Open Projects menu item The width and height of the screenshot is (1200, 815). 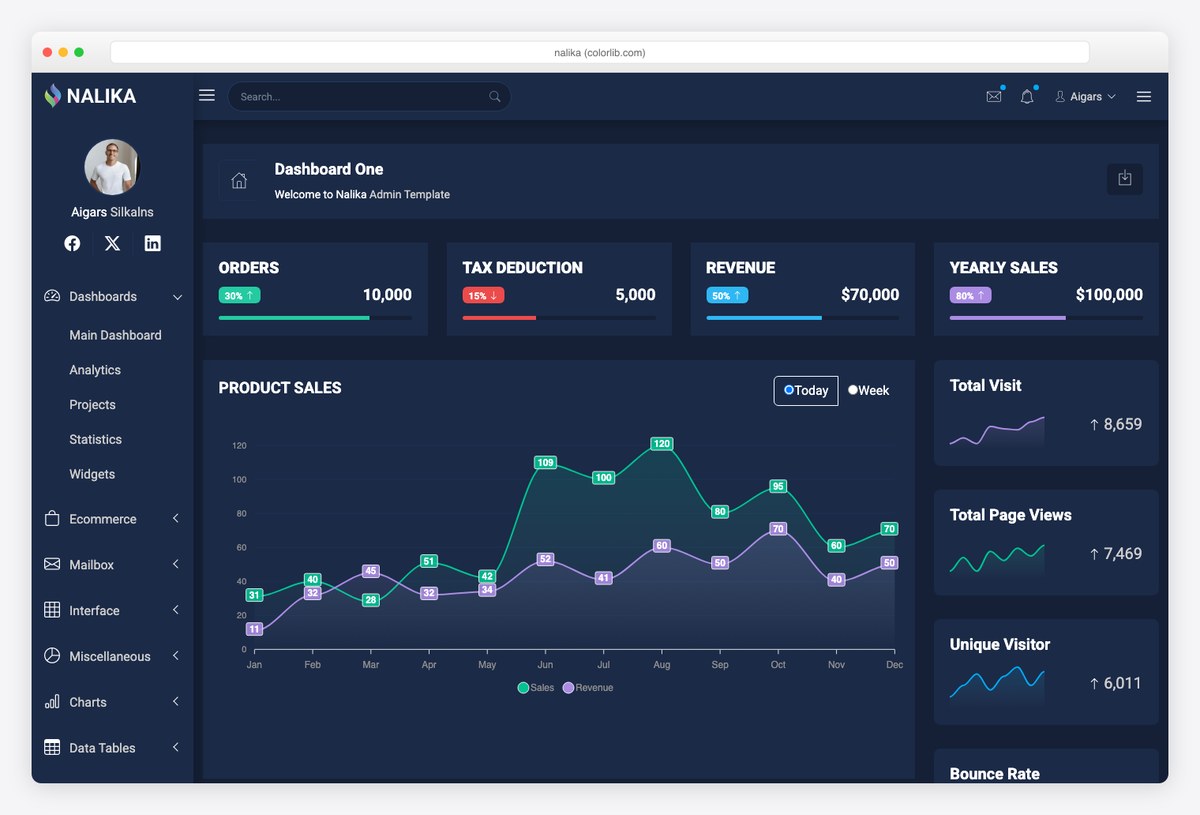click(x=92, y=405)
